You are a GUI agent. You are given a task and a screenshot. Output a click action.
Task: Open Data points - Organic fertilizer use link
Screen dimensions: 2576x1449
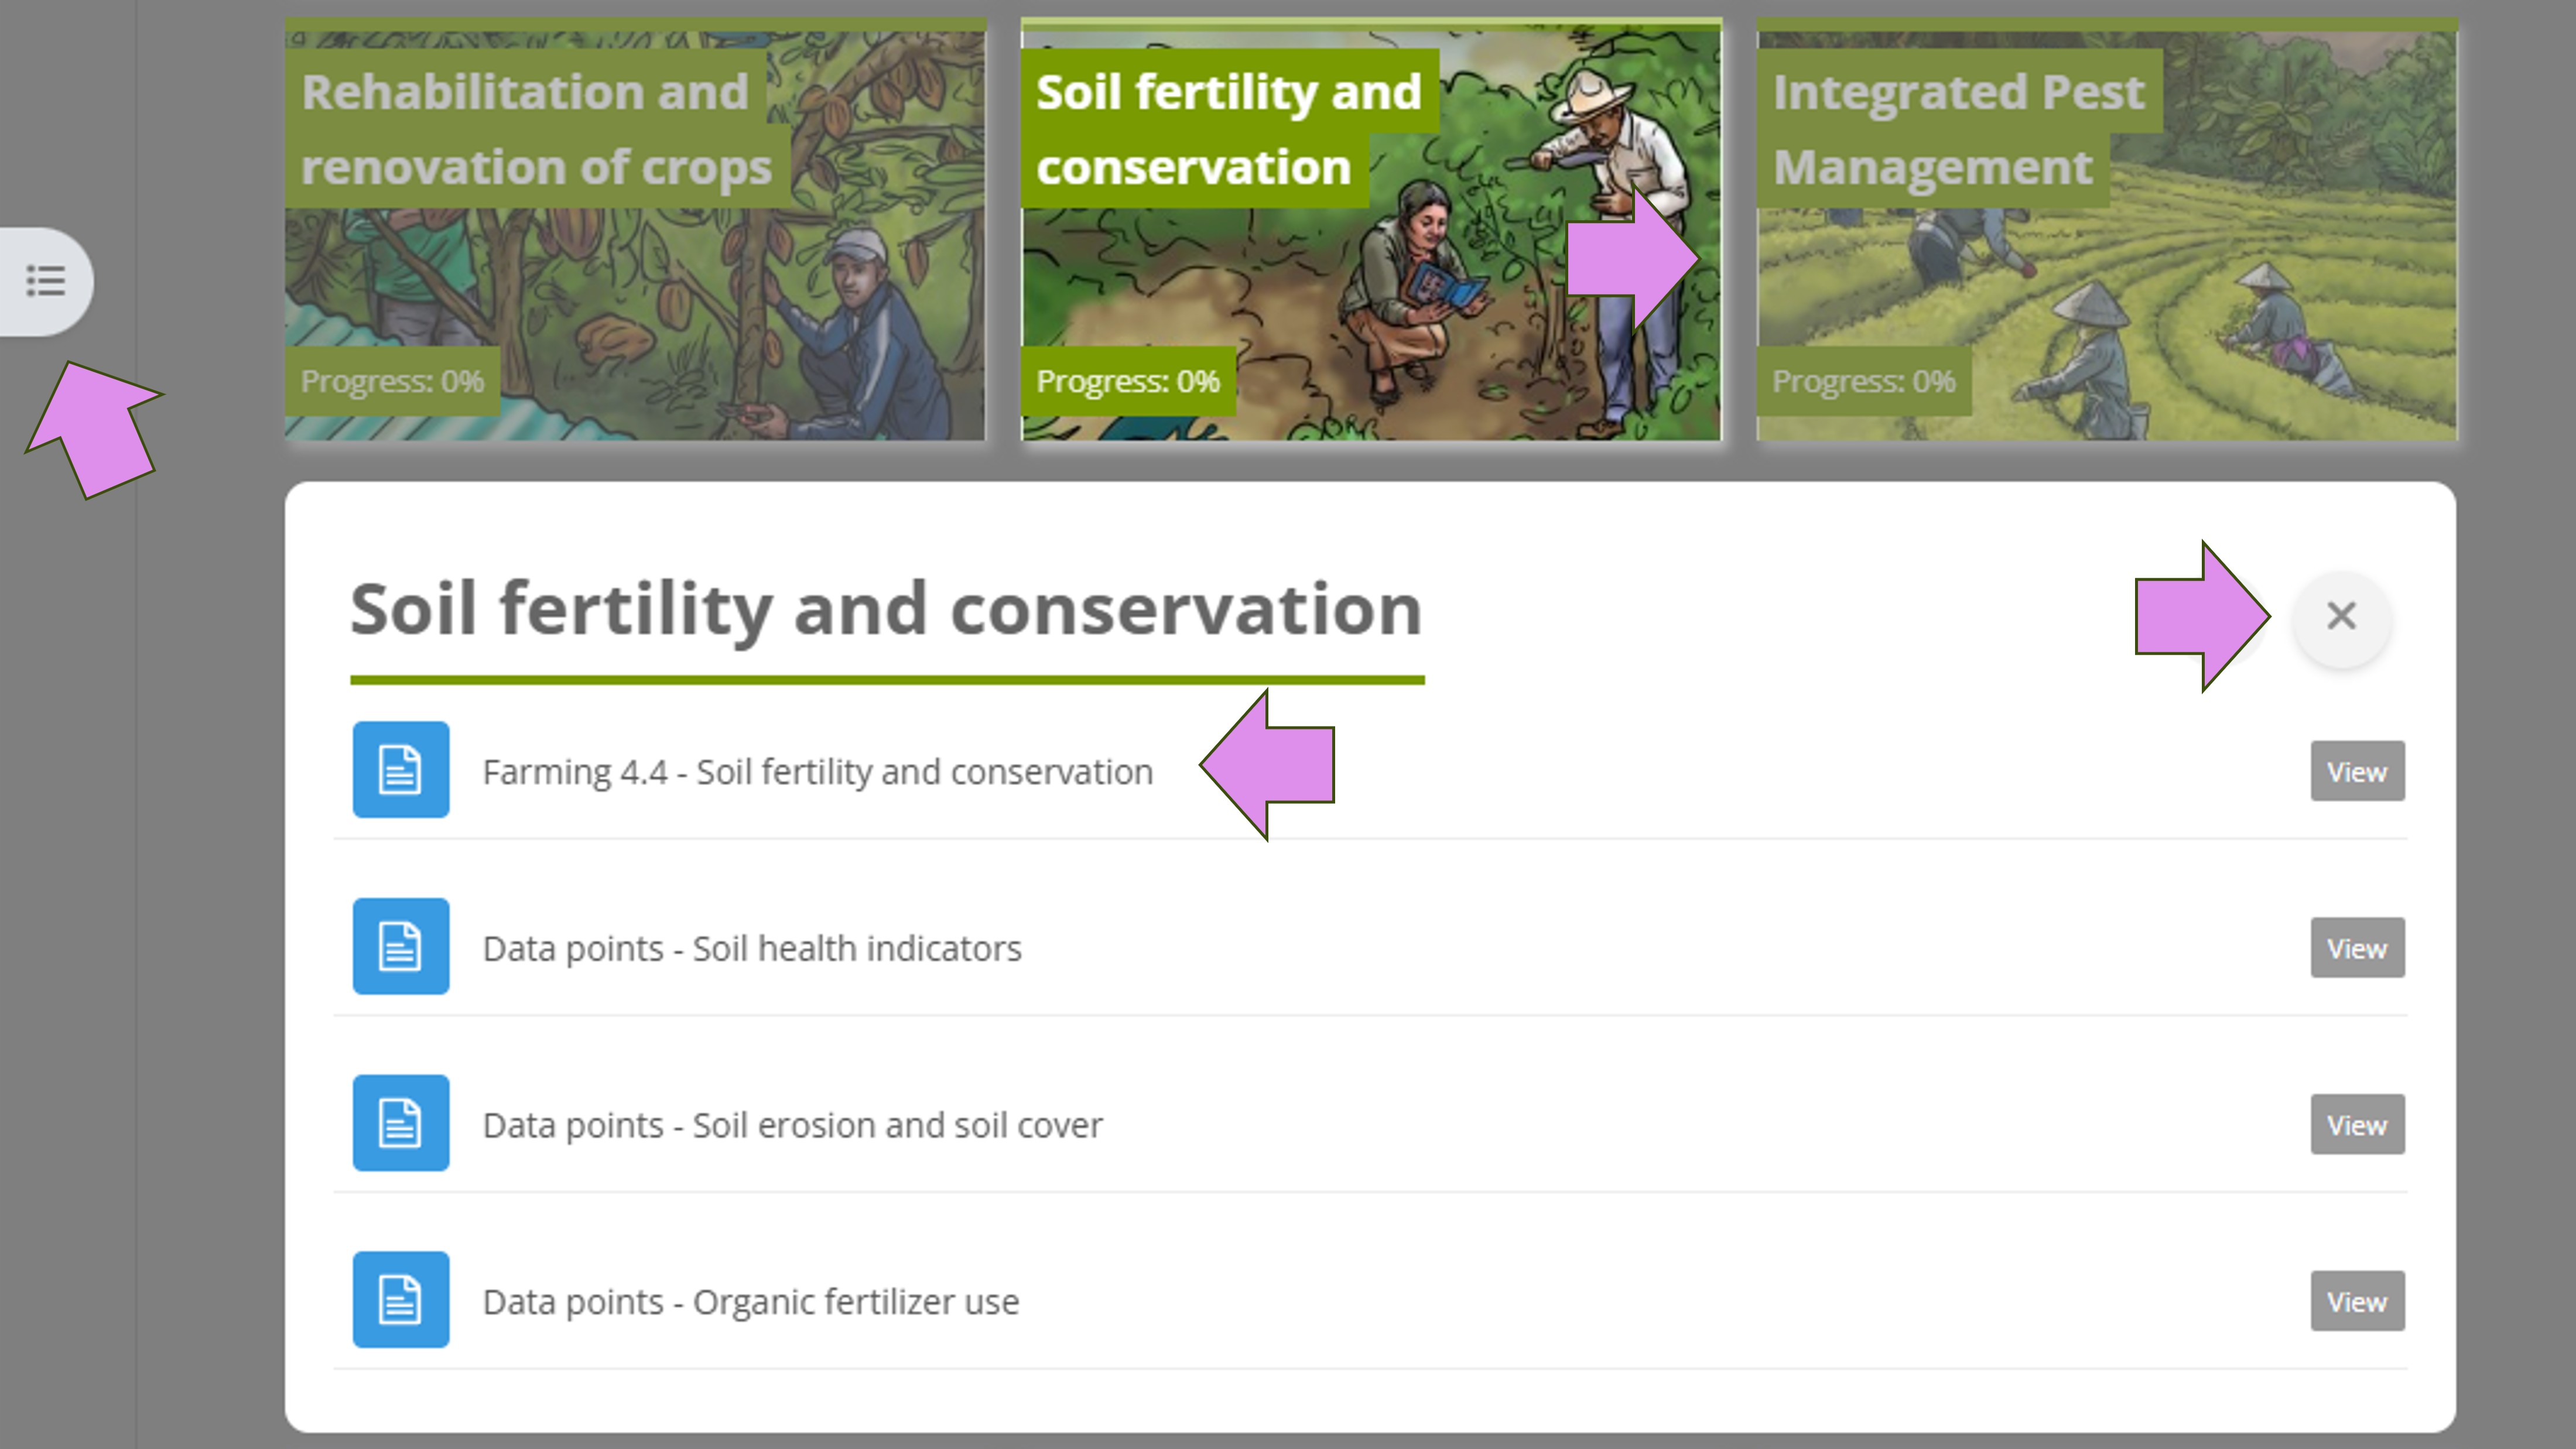click(750, 1302)
